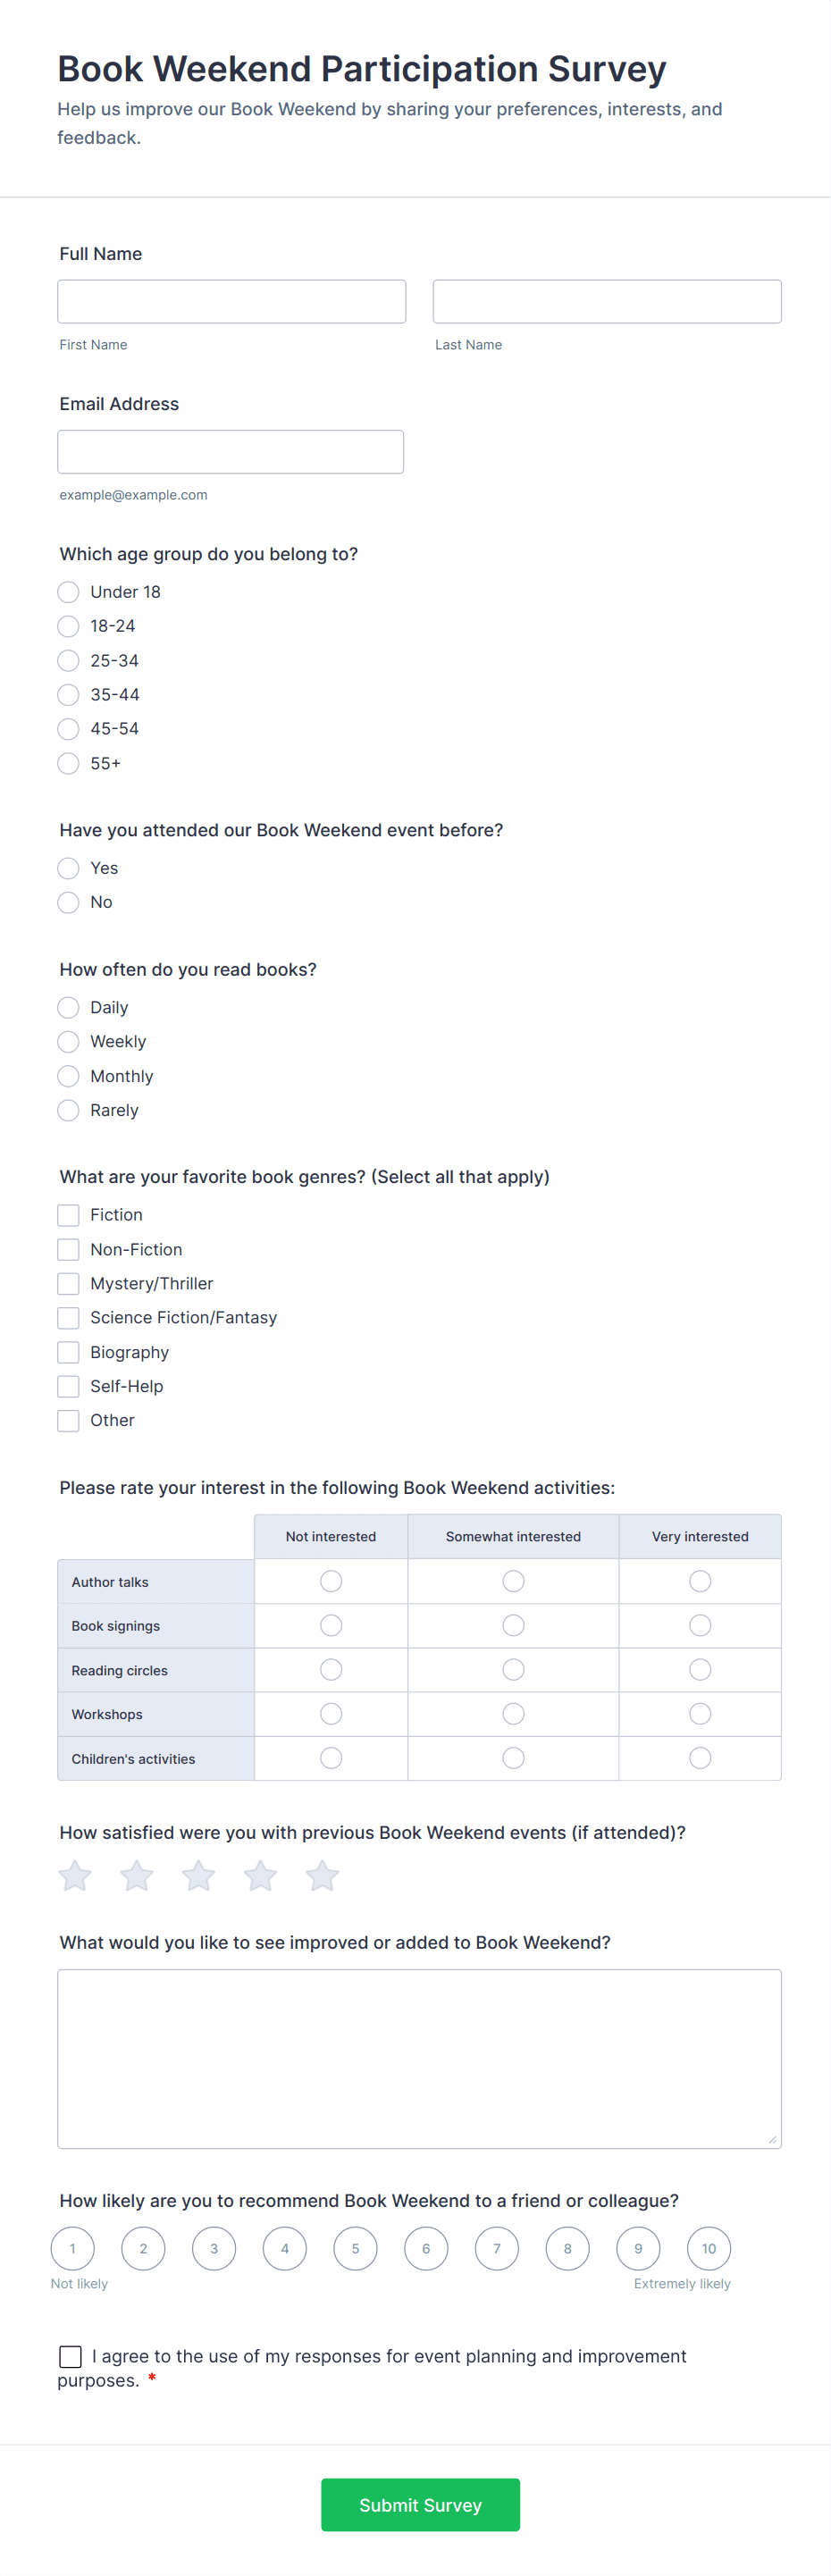Select 10 on the recommendation scale
This screenshot has width=831, height=2576.
pos(709,2248)
